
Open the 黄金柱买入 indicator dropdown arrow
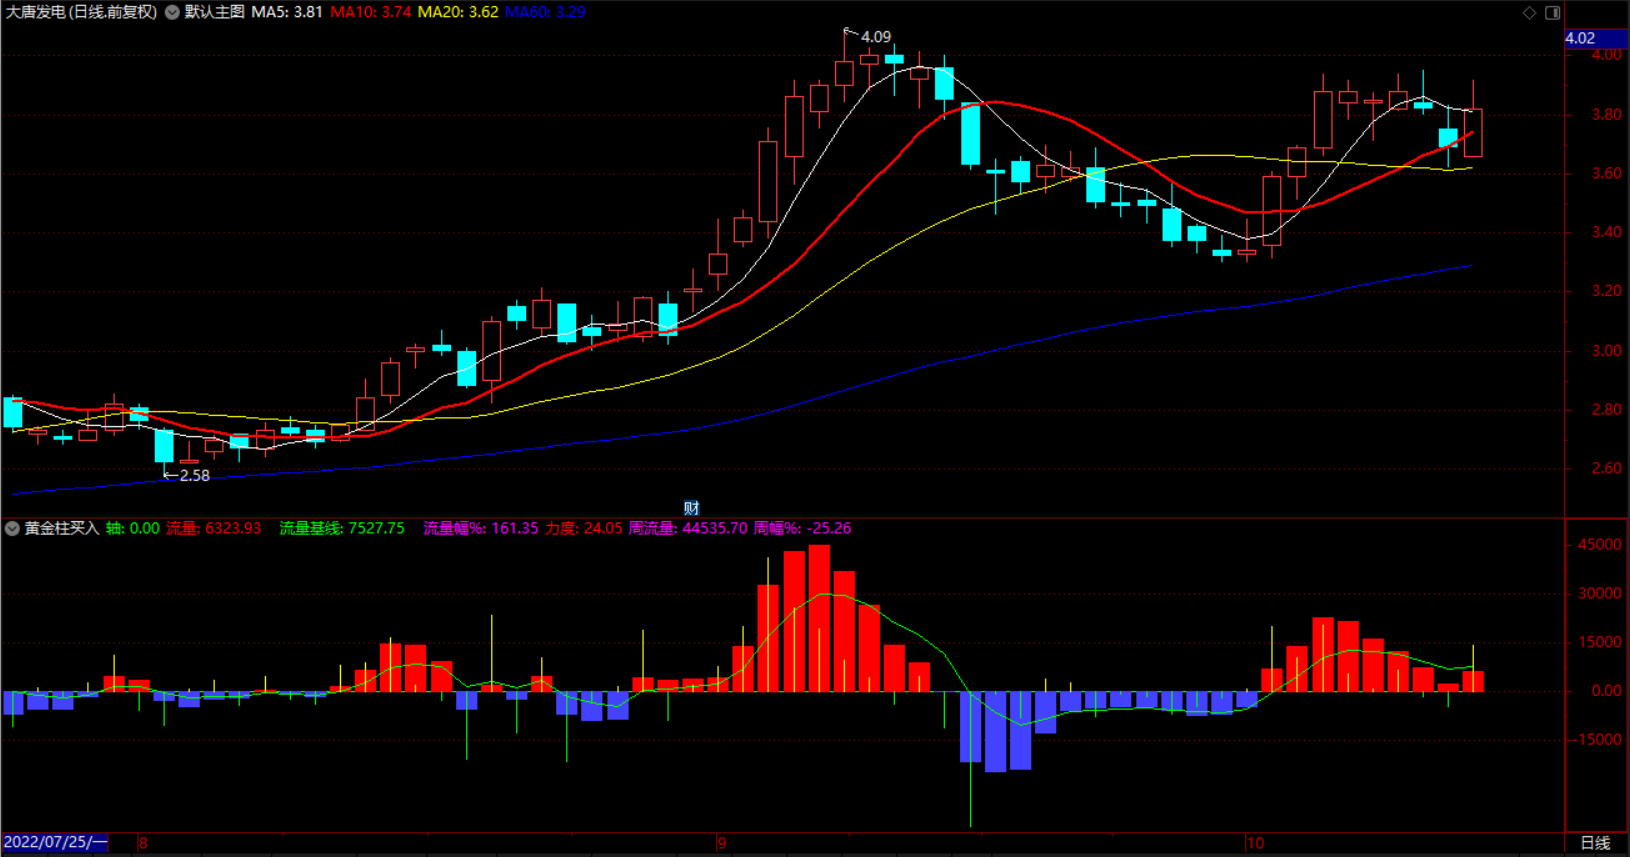[x=12, y=528]
